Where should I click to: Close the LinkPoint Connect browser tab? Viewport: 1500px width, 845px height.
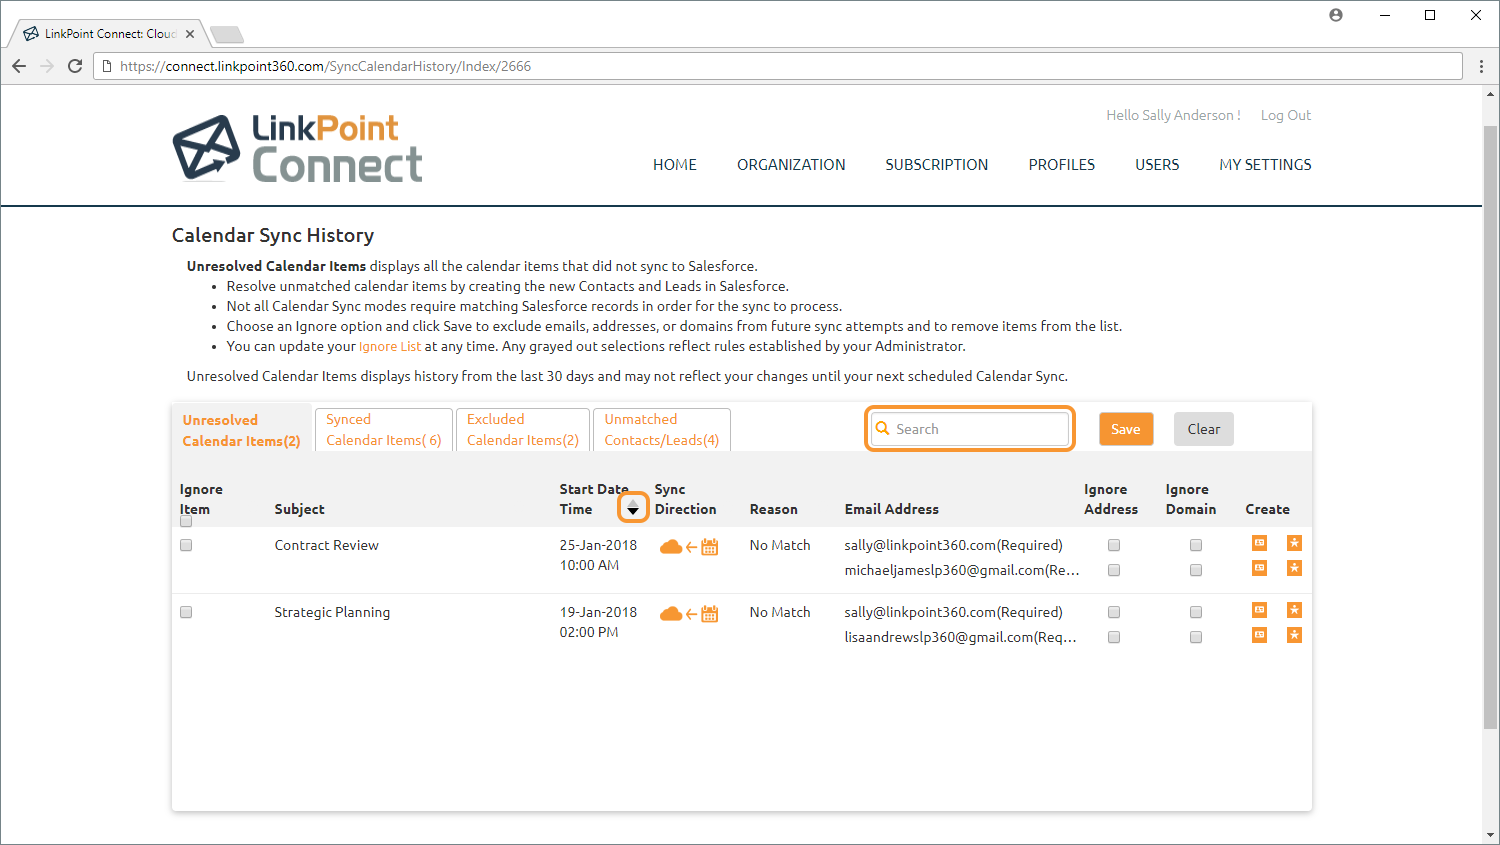pyautogui.click(x=190, y=34)
